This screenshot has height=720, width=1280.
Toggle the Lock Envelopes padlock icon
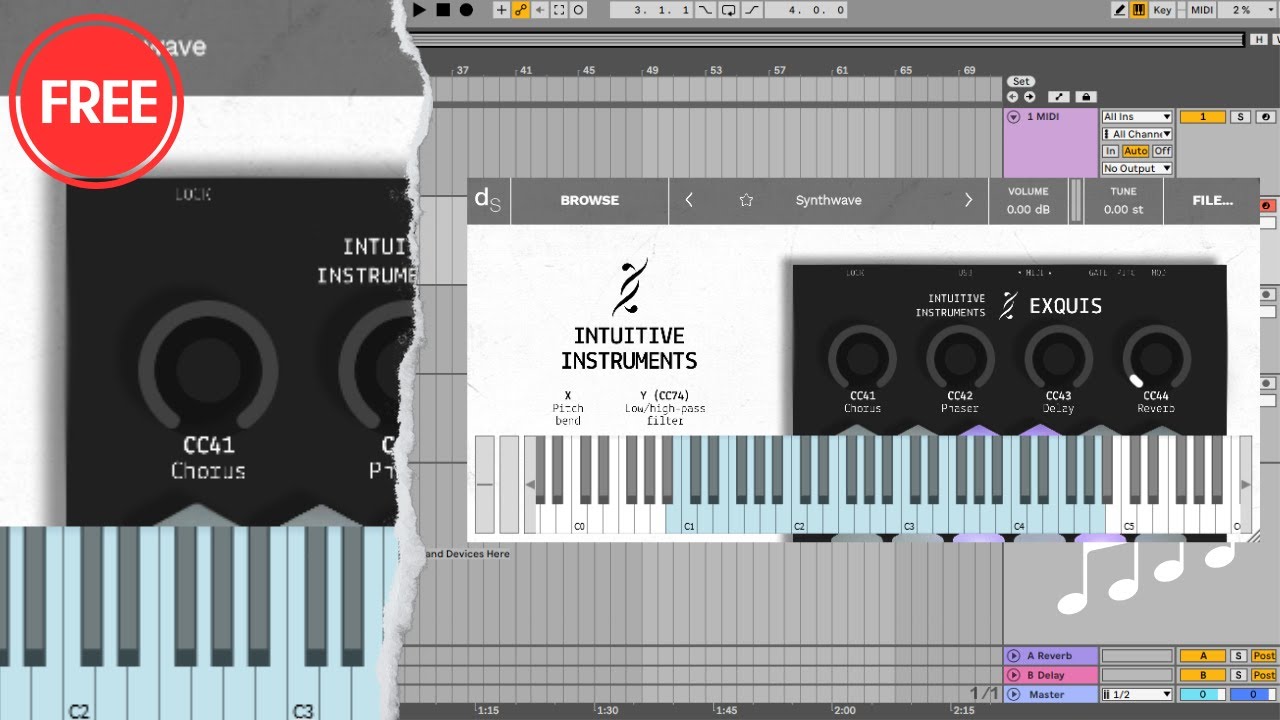(1086, 97)
